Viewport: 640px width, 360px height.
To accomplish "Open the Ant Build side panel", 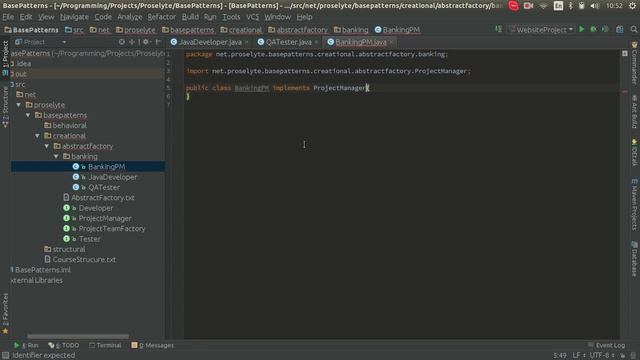I will (634, 111).
